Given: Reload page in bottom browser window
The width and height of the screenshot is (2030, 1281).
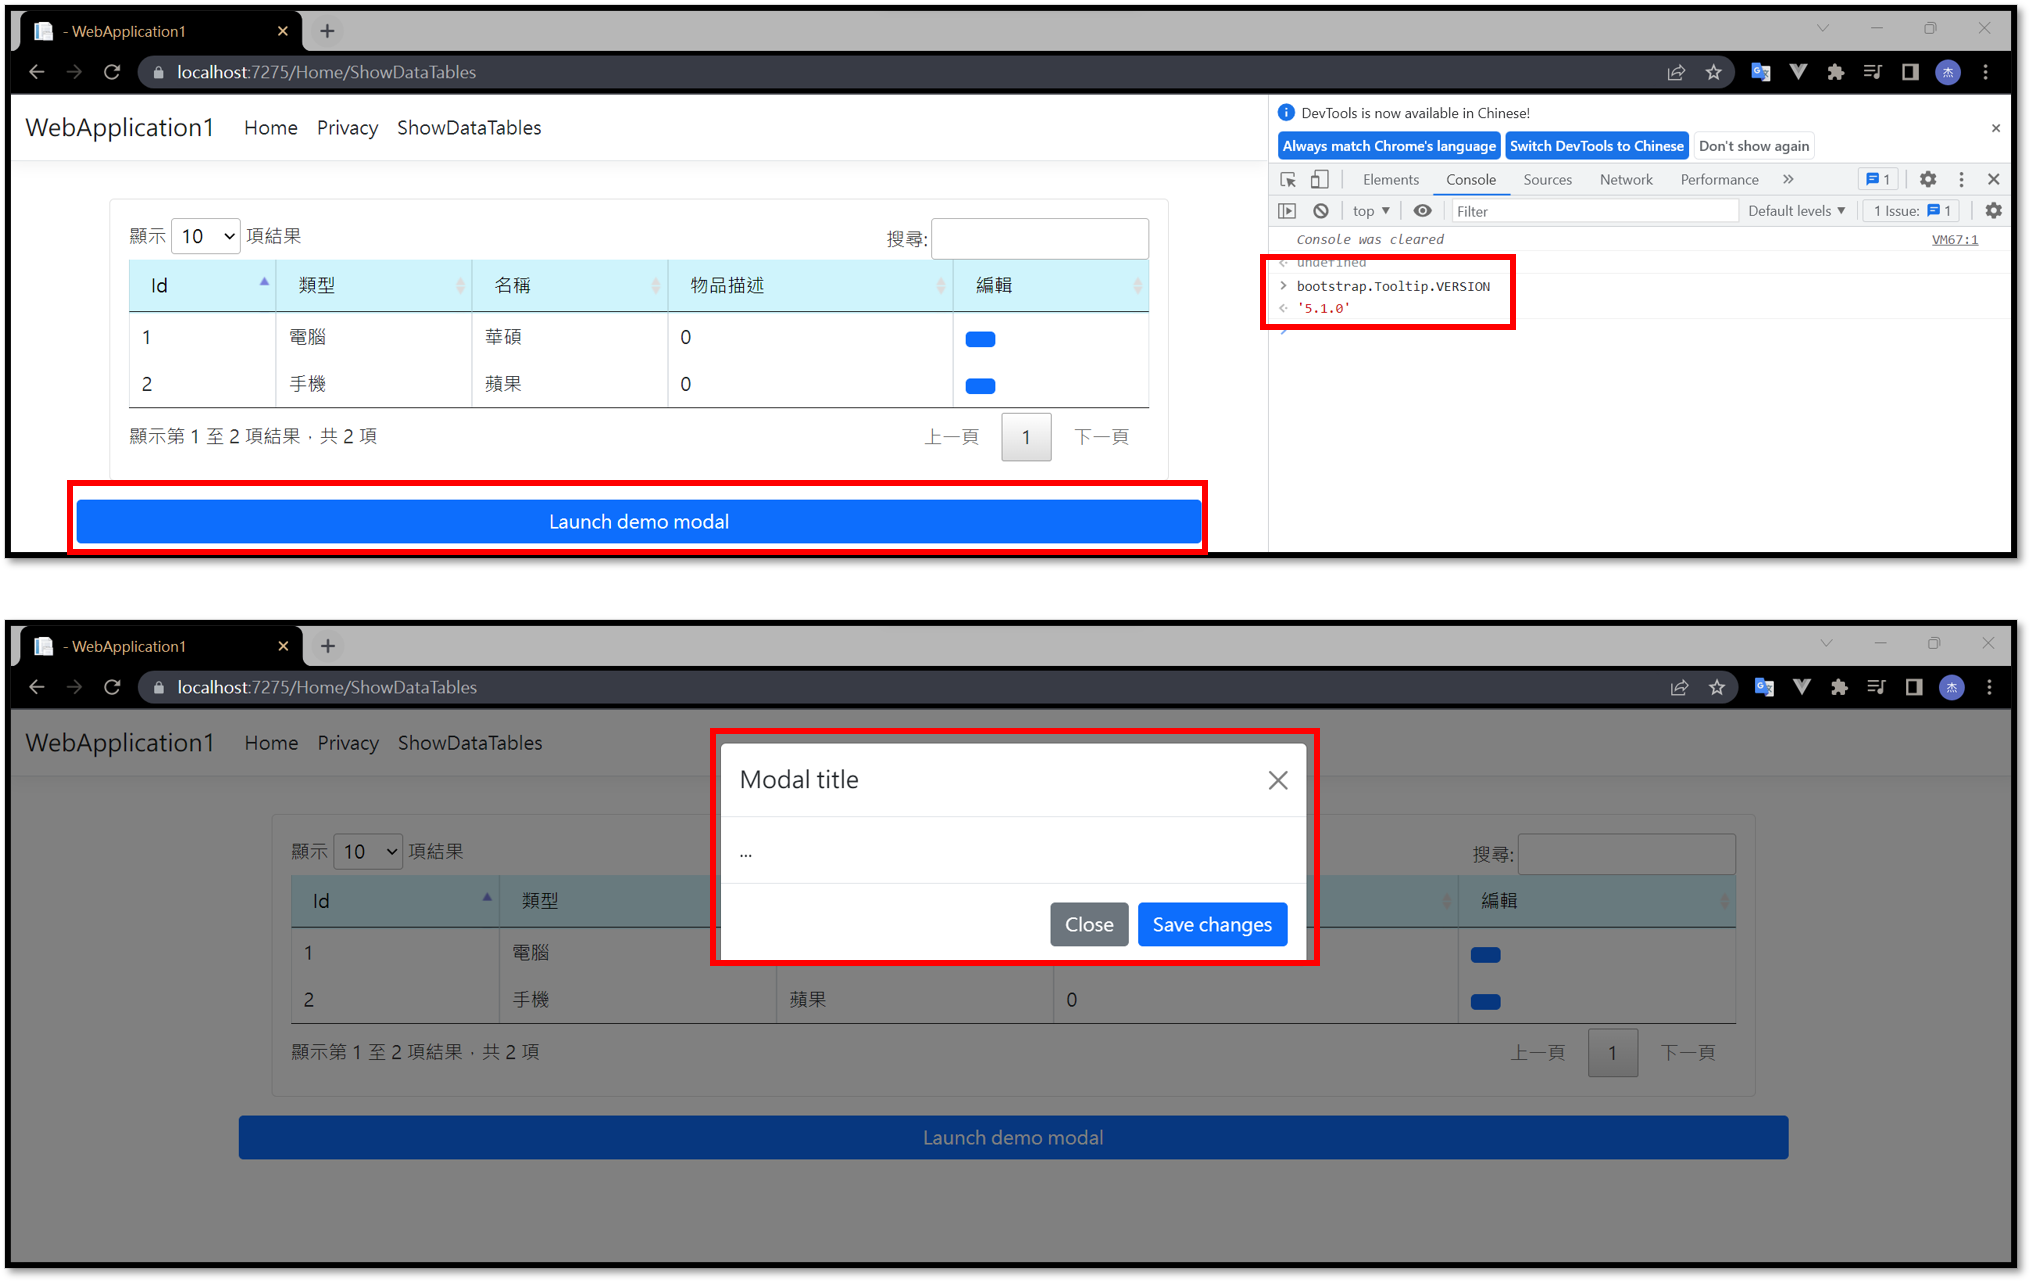Looking at the screenshot, I should point(112,687).
